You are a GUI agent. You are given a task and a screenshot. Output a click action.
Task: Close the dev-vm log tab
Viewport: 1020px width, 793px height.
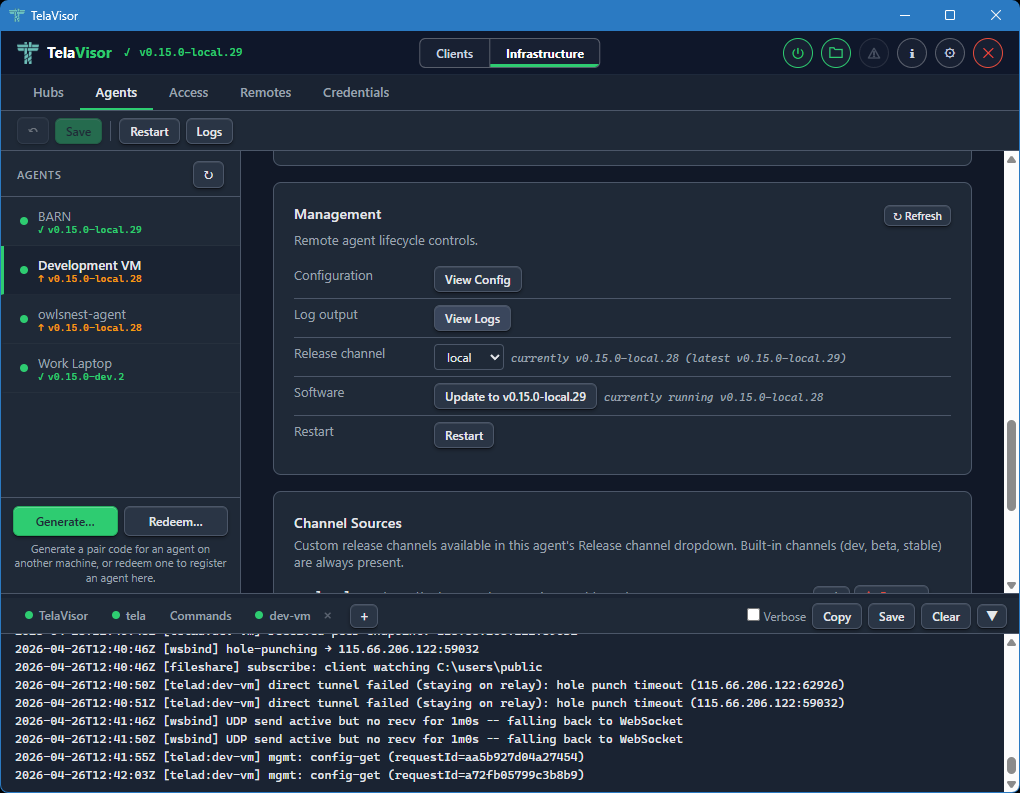tap(328, 615)
